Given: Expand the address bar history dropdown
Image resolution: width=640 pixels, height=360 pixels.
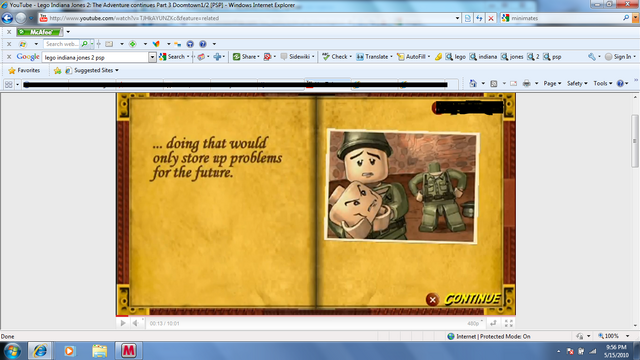Looking at the screenshot, I should point(457,18).
